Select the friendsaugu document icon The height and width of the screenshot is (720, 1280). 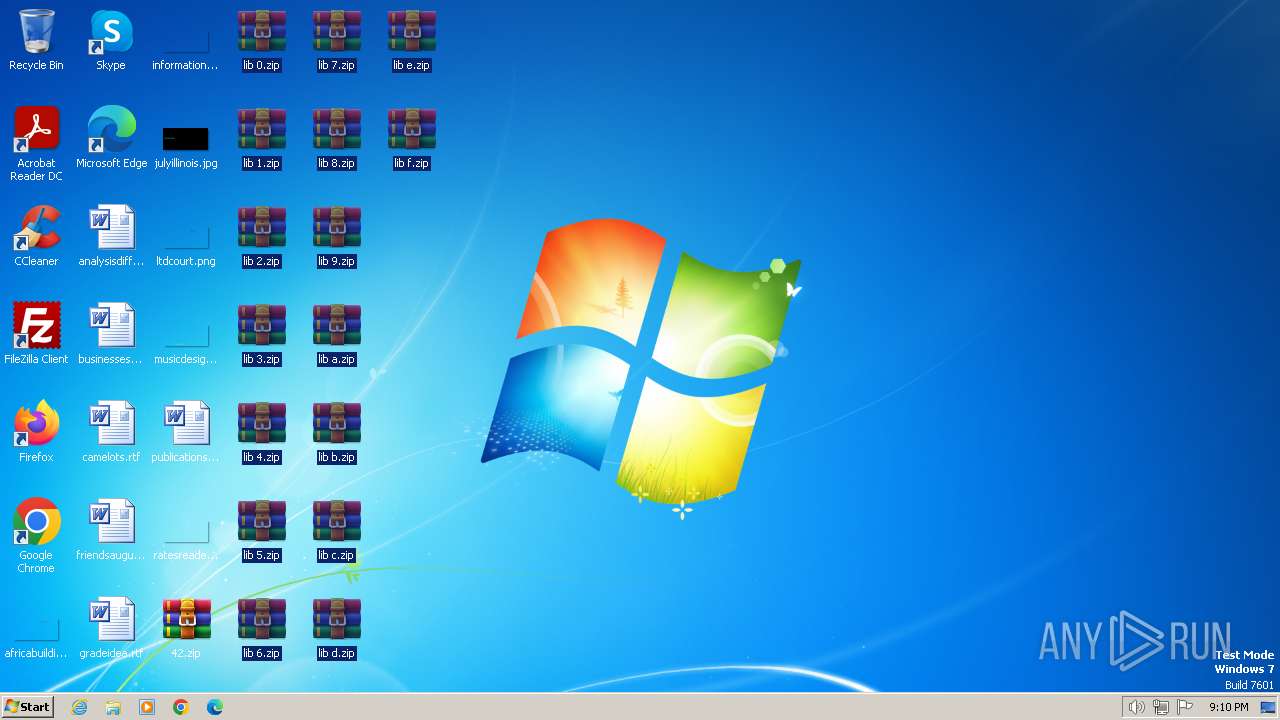point(111,530)
